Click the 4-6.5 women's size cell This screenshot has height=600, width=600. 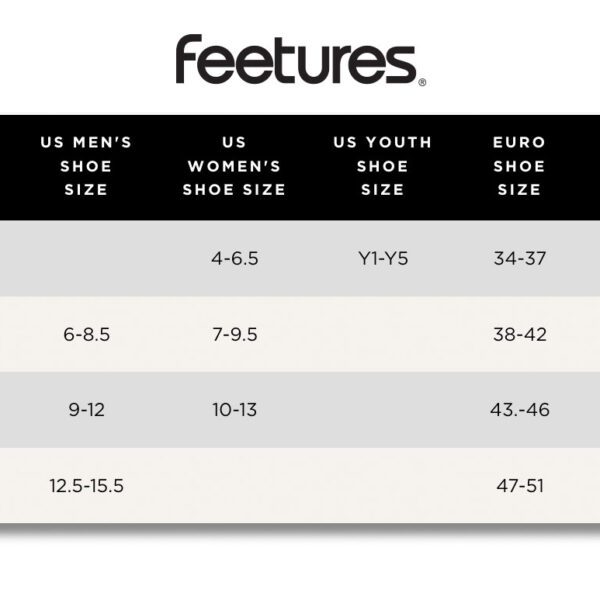(x=235, y=258)
